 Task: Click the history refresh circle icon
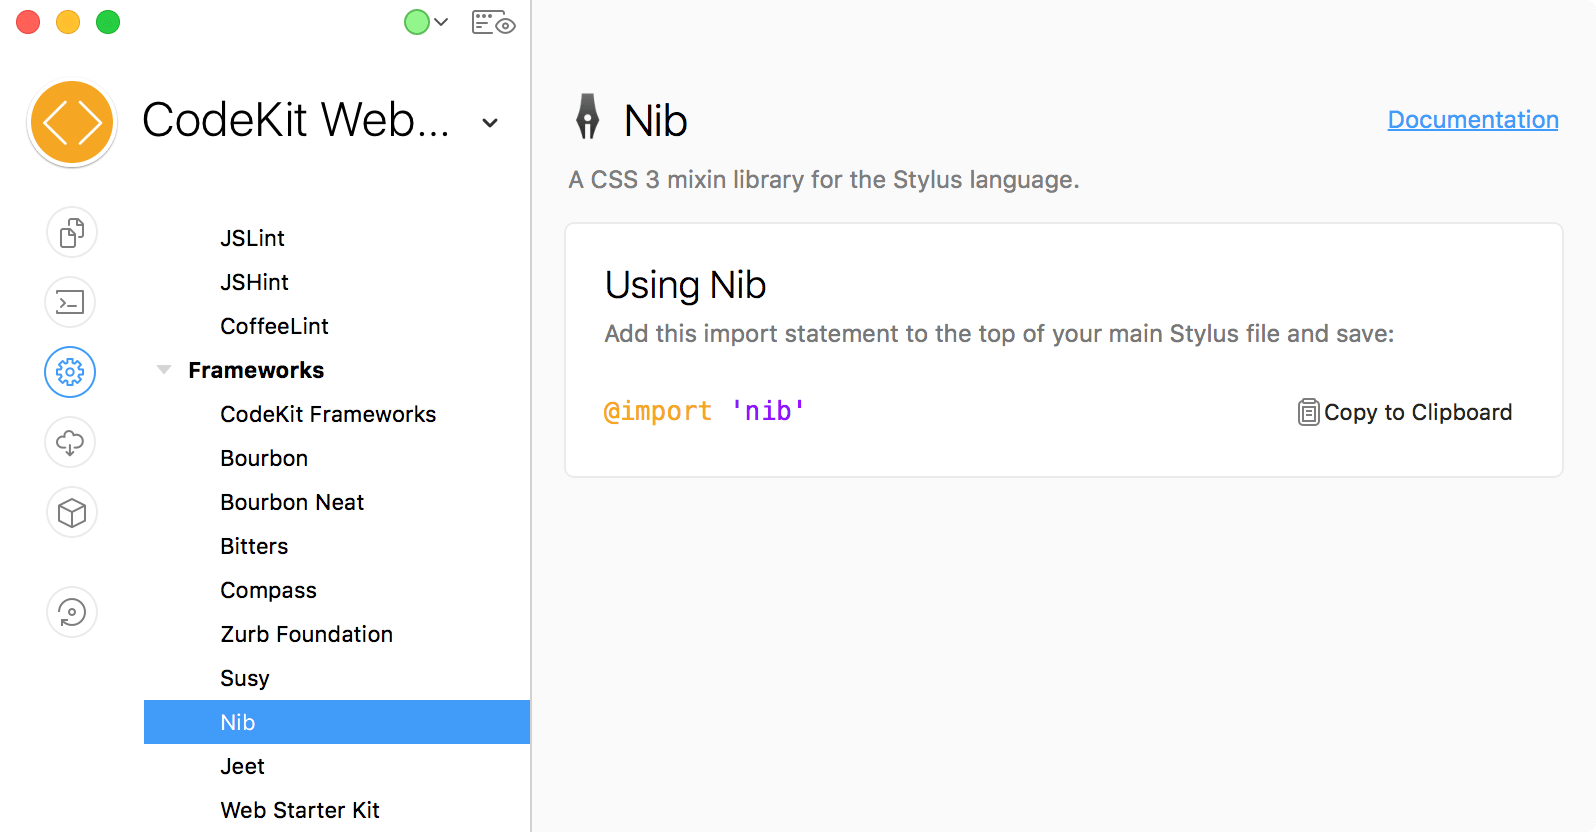point(71,612)
